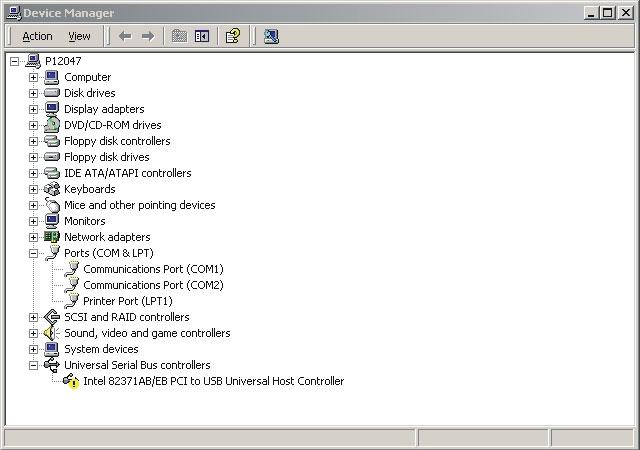Click the COM2 port connector icon
Screen dimensions: 640x450
71,285
